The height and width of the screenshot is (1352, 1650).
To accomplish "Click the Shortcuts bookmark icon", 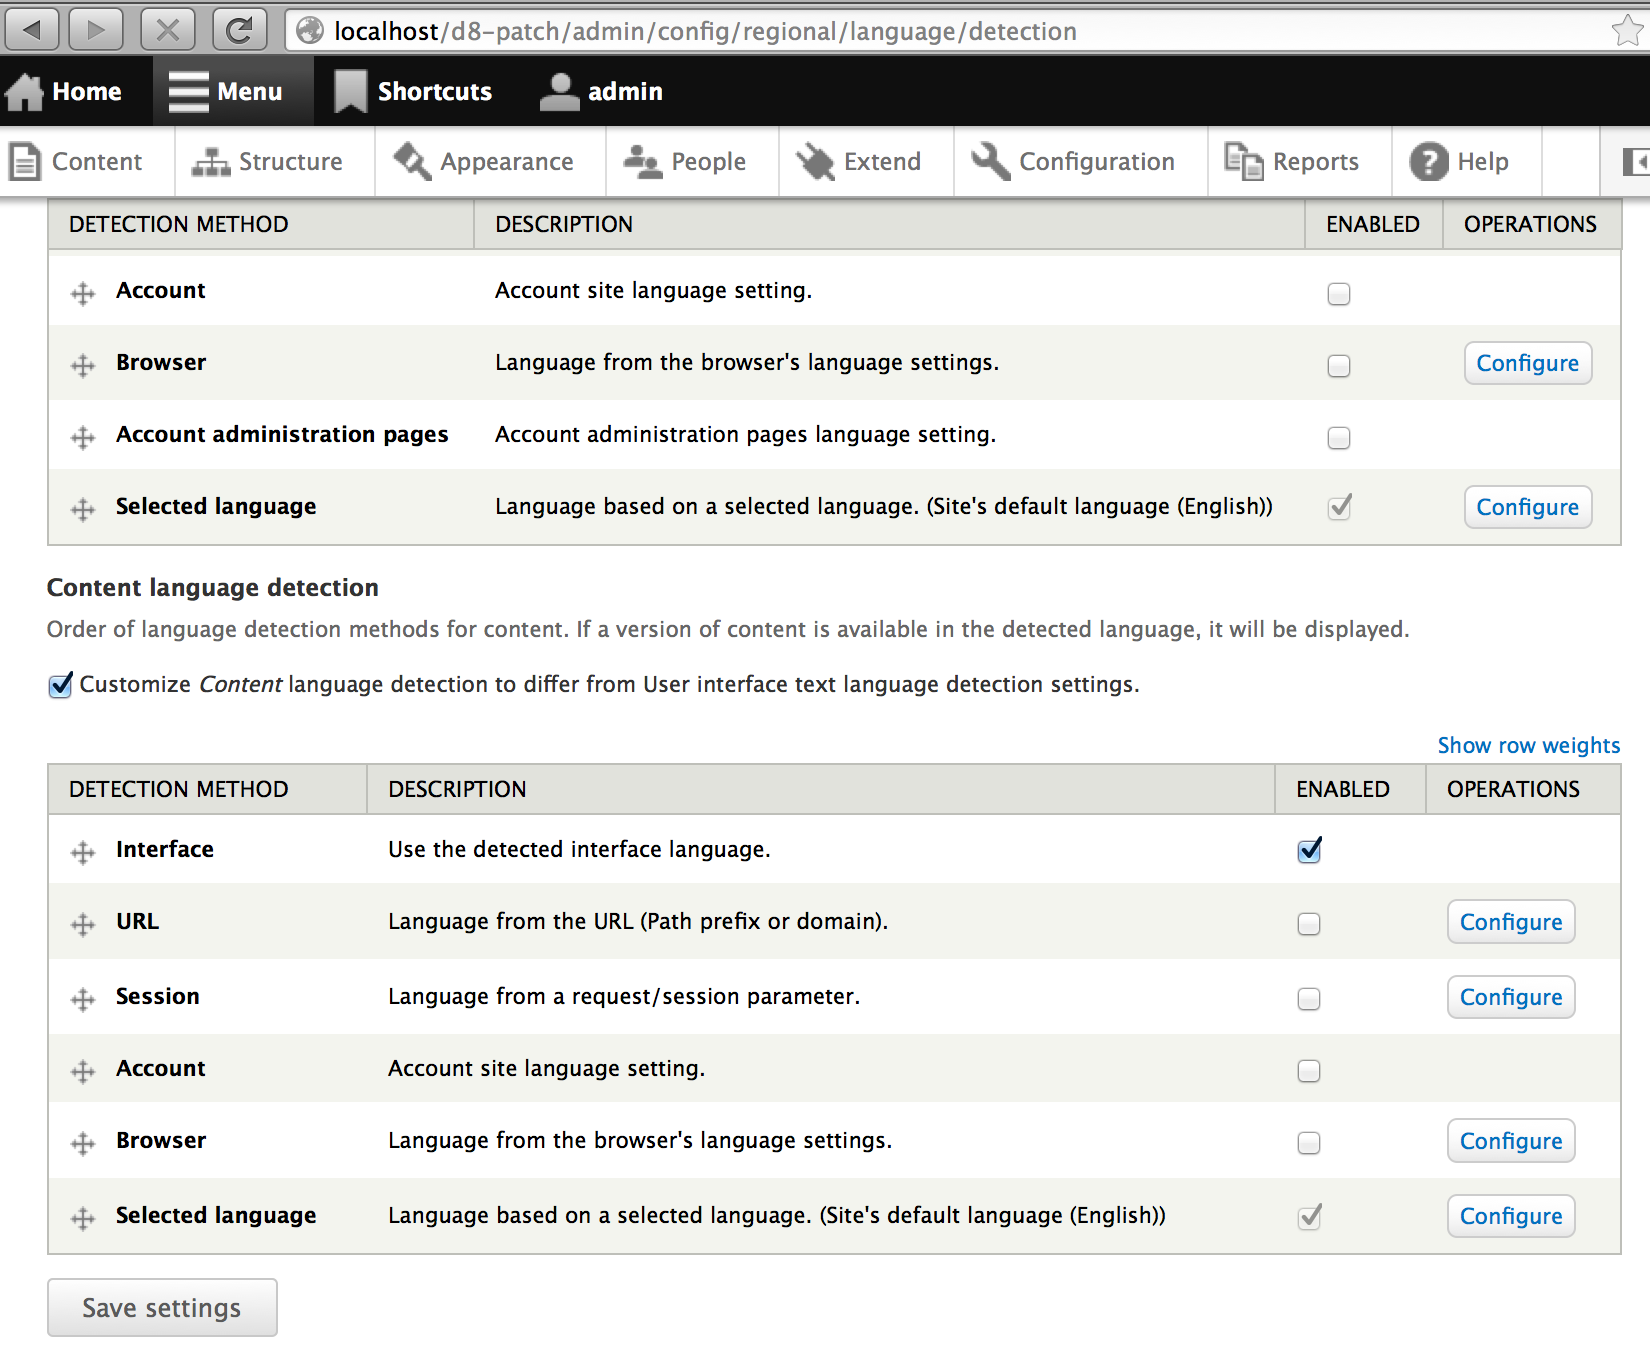I will [349, 89].
